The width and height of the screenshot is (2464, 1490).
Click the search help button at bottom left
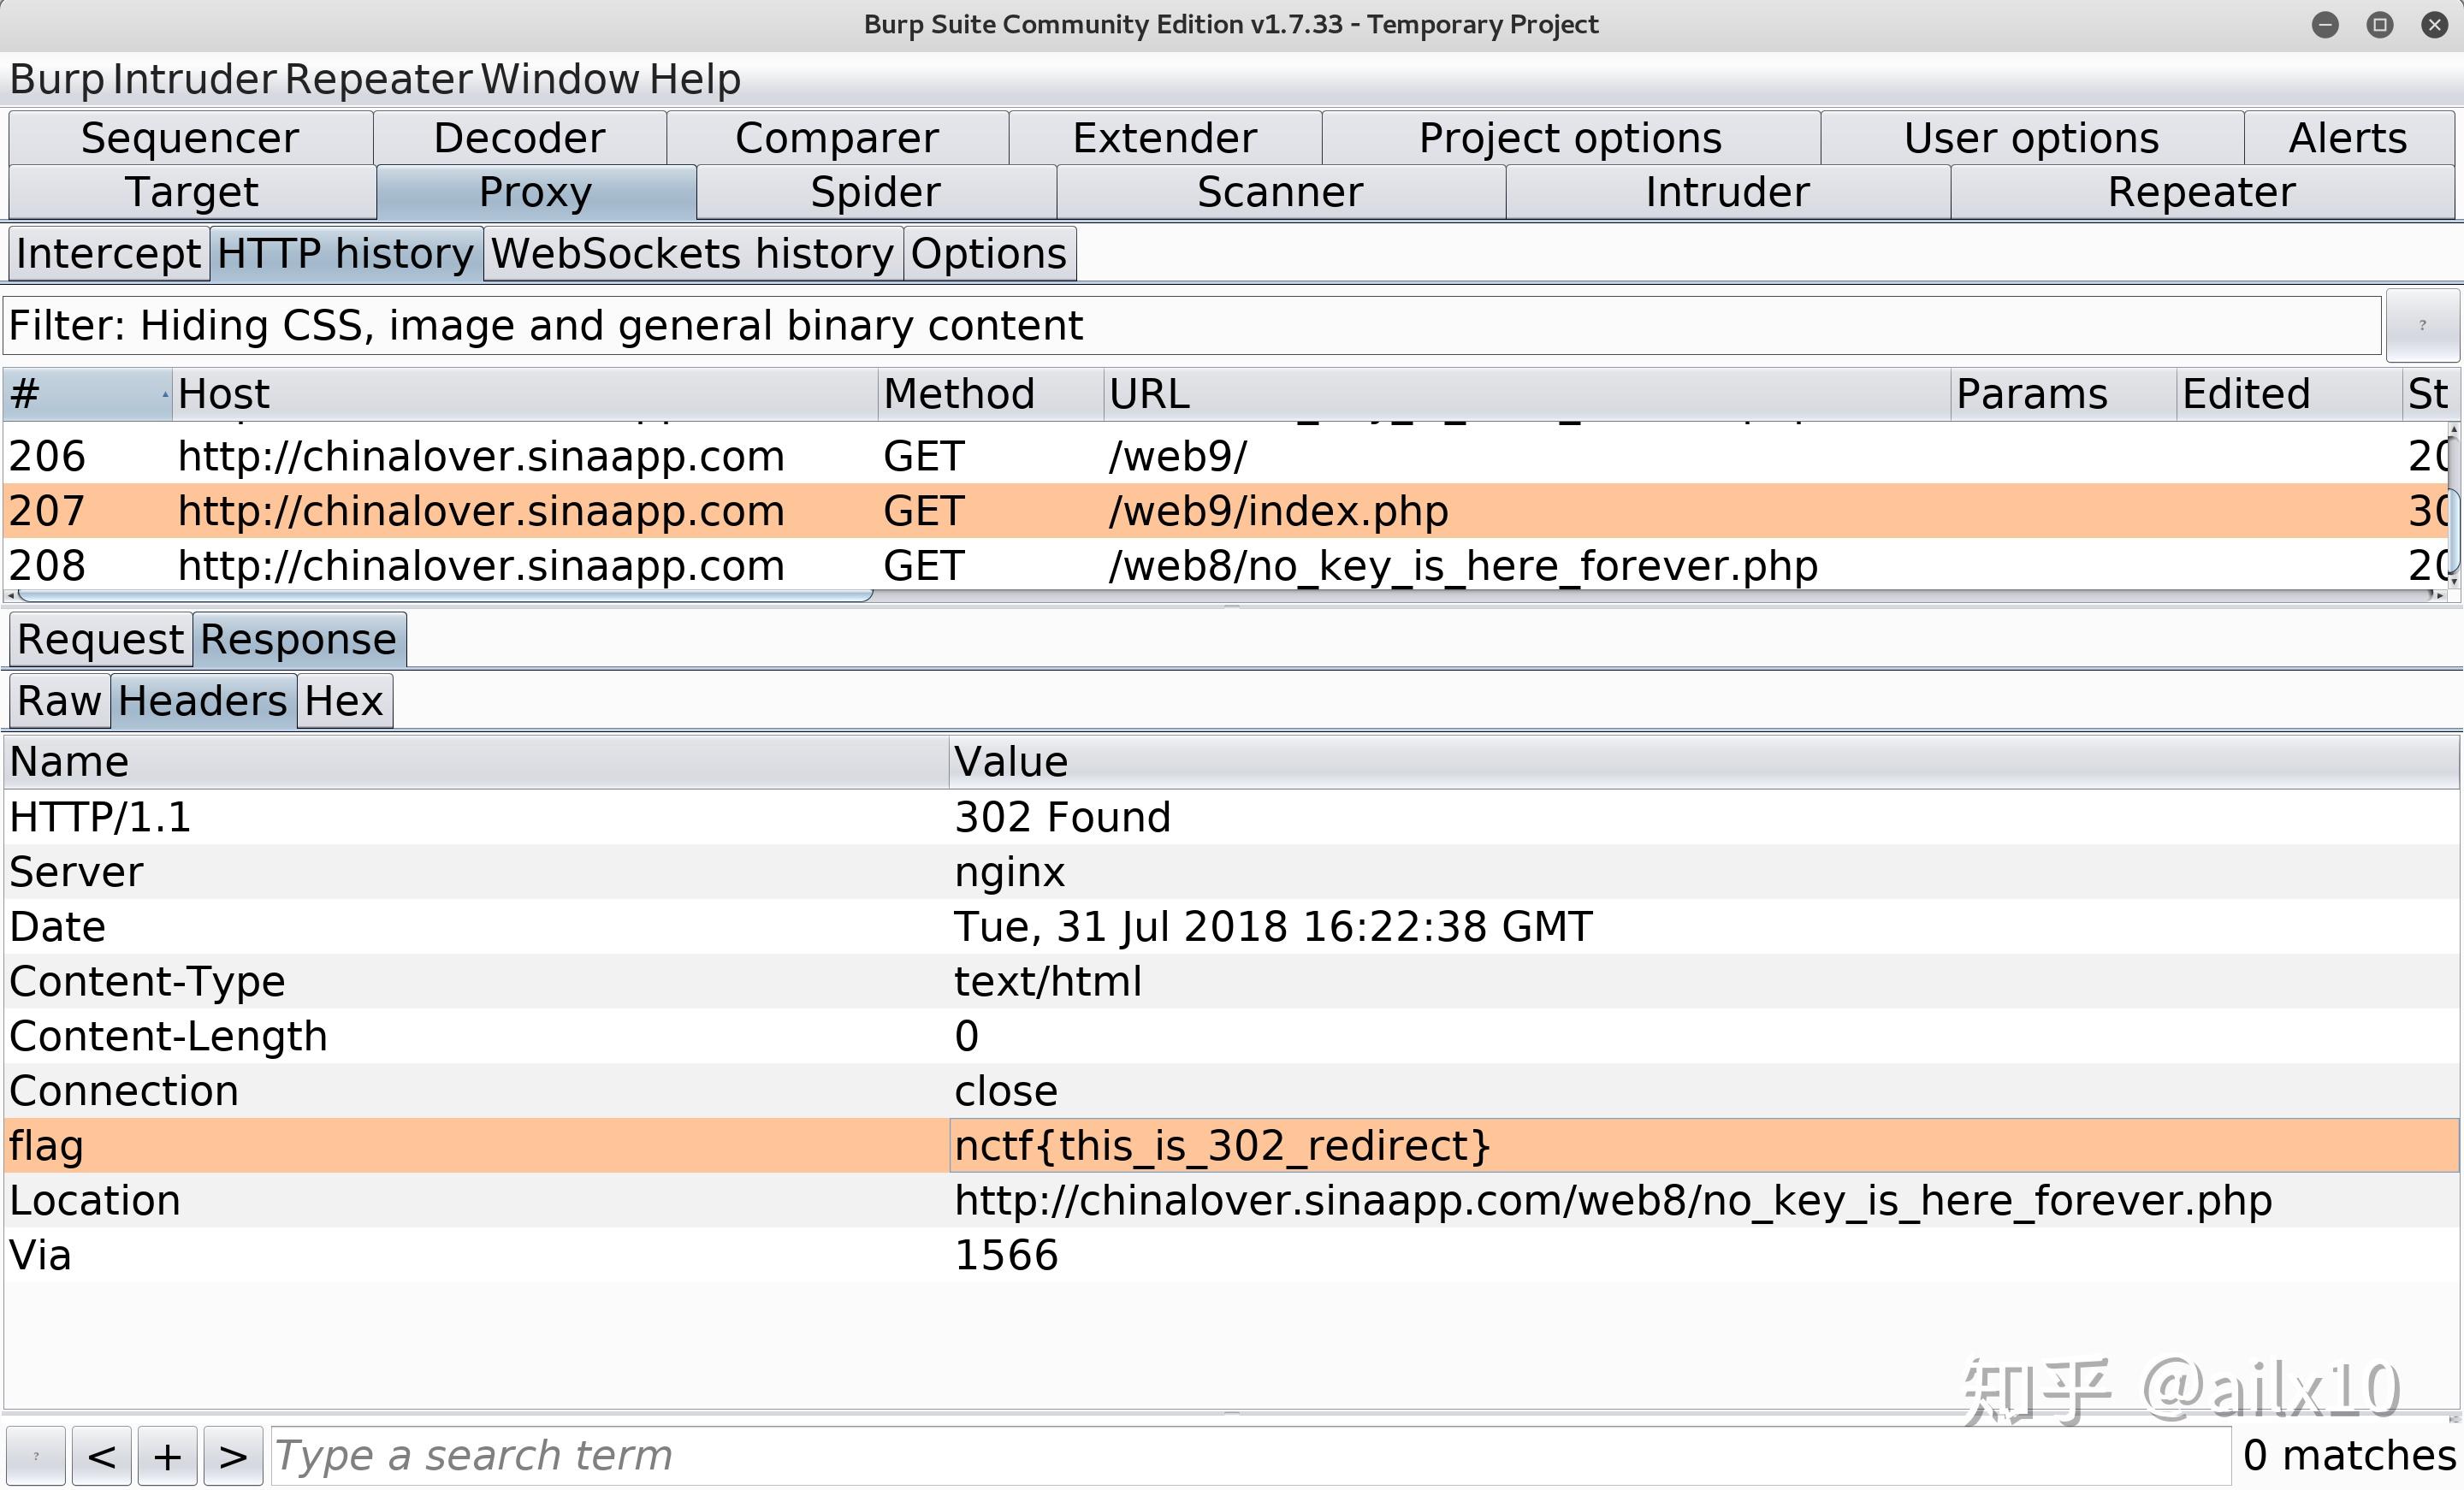[x=36, y=1456]
